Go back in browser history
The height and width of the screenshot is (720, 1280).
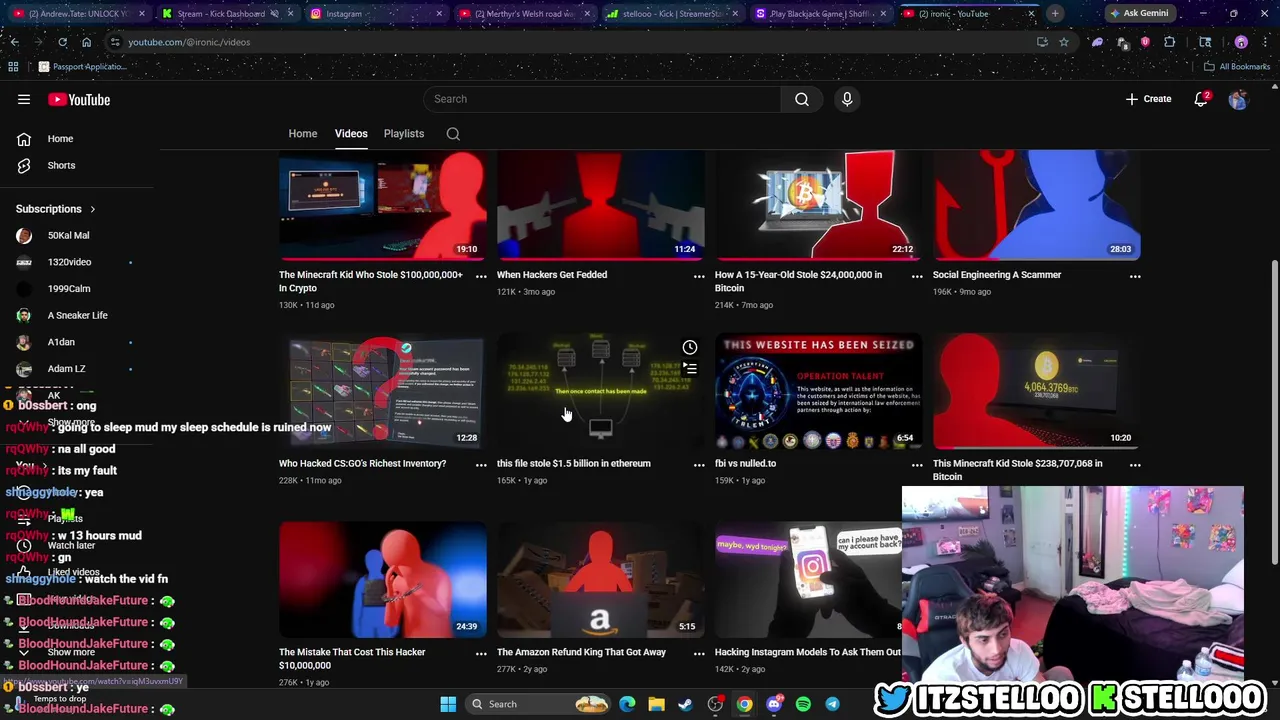click(x=14, y=42)
